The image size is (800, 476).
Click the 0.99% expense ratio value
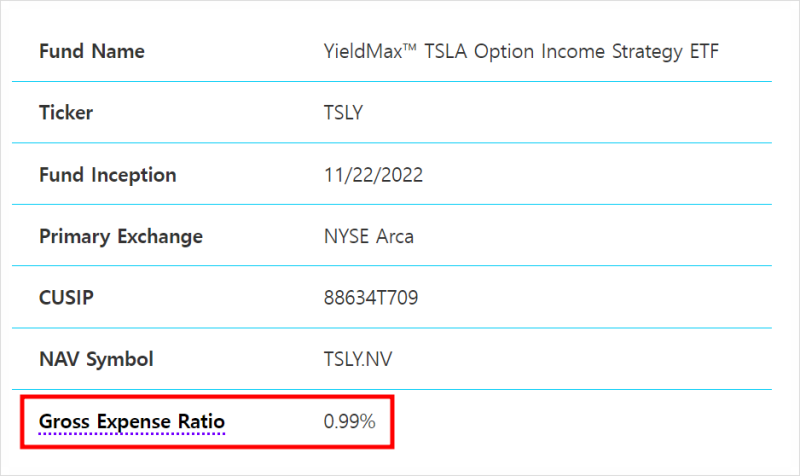click(x=349, y=422)
